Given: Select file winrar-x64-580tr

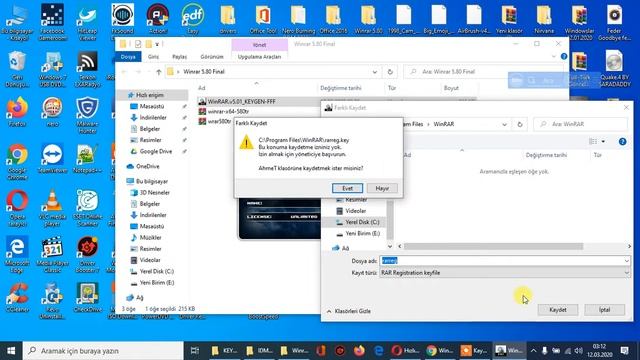Looking at the screenshot, I should click(224, 111).
